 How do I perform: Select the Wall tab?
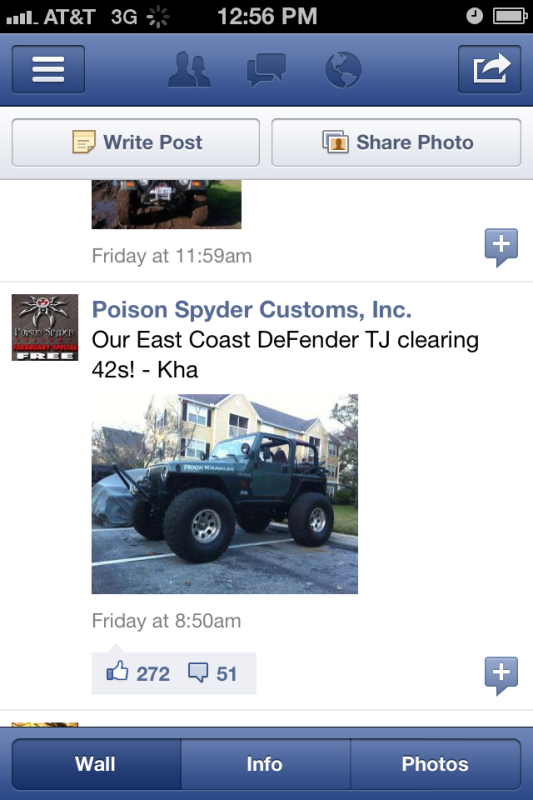[x=96, y=764]
